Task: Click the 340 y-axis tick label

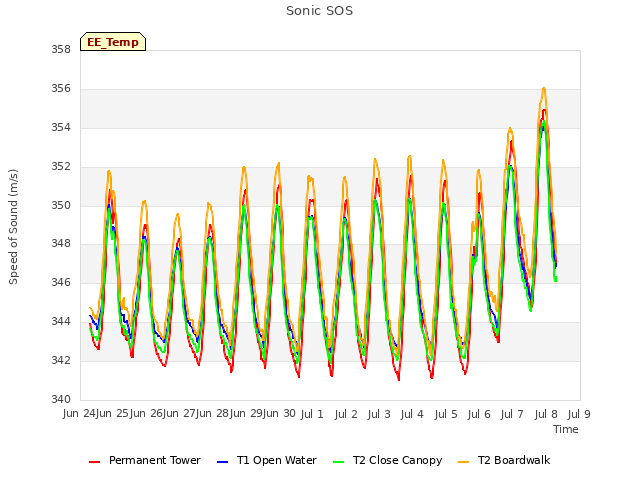Action: click(61, 399)
